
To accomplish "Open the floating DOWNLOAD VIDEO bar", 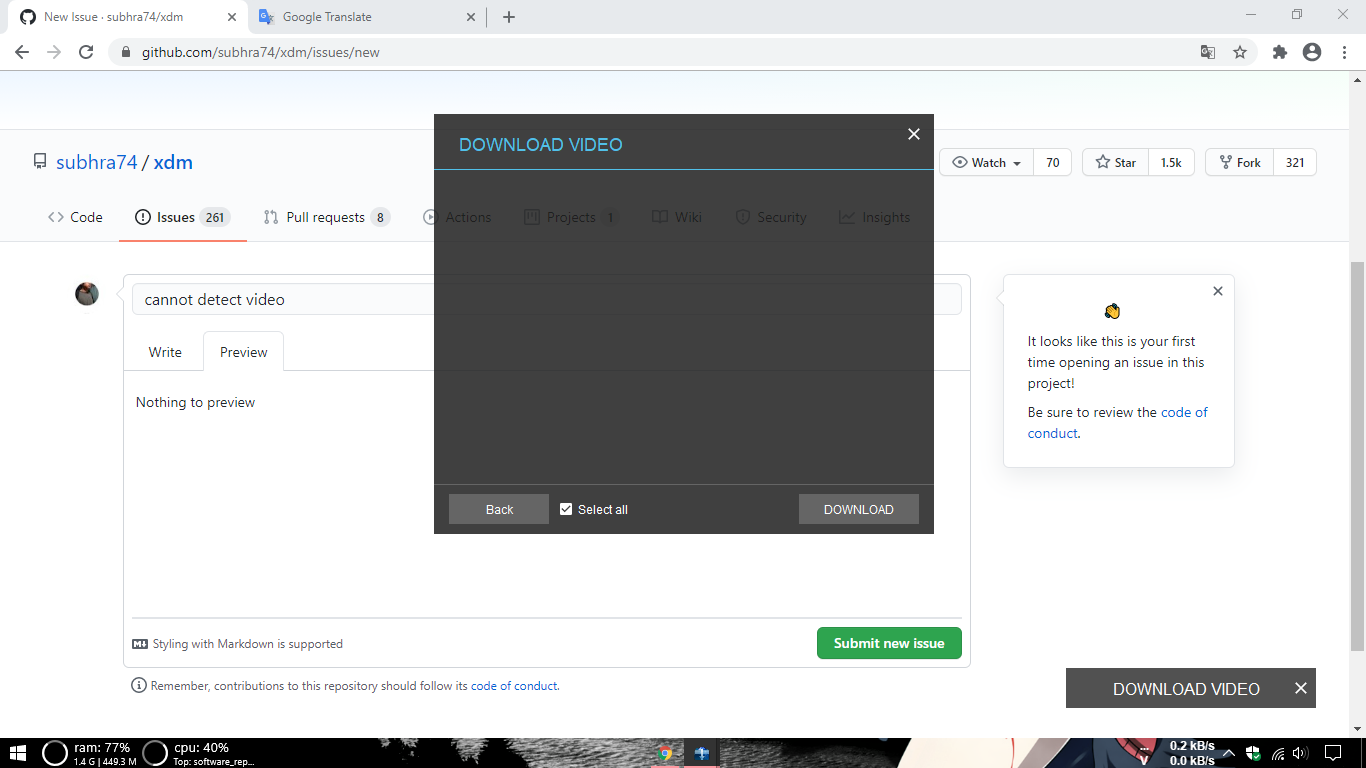I will tap(1186, 689).
